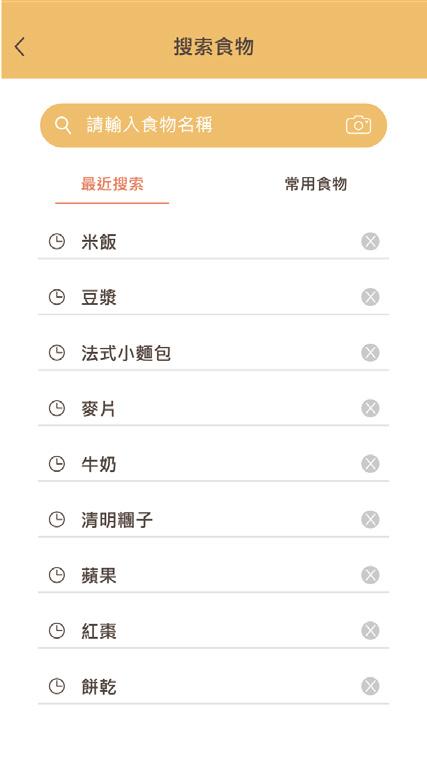The width and height of the screenshot is (427, 758).
Task: Select 米飯 from recent searches
Action: (213, 241)
